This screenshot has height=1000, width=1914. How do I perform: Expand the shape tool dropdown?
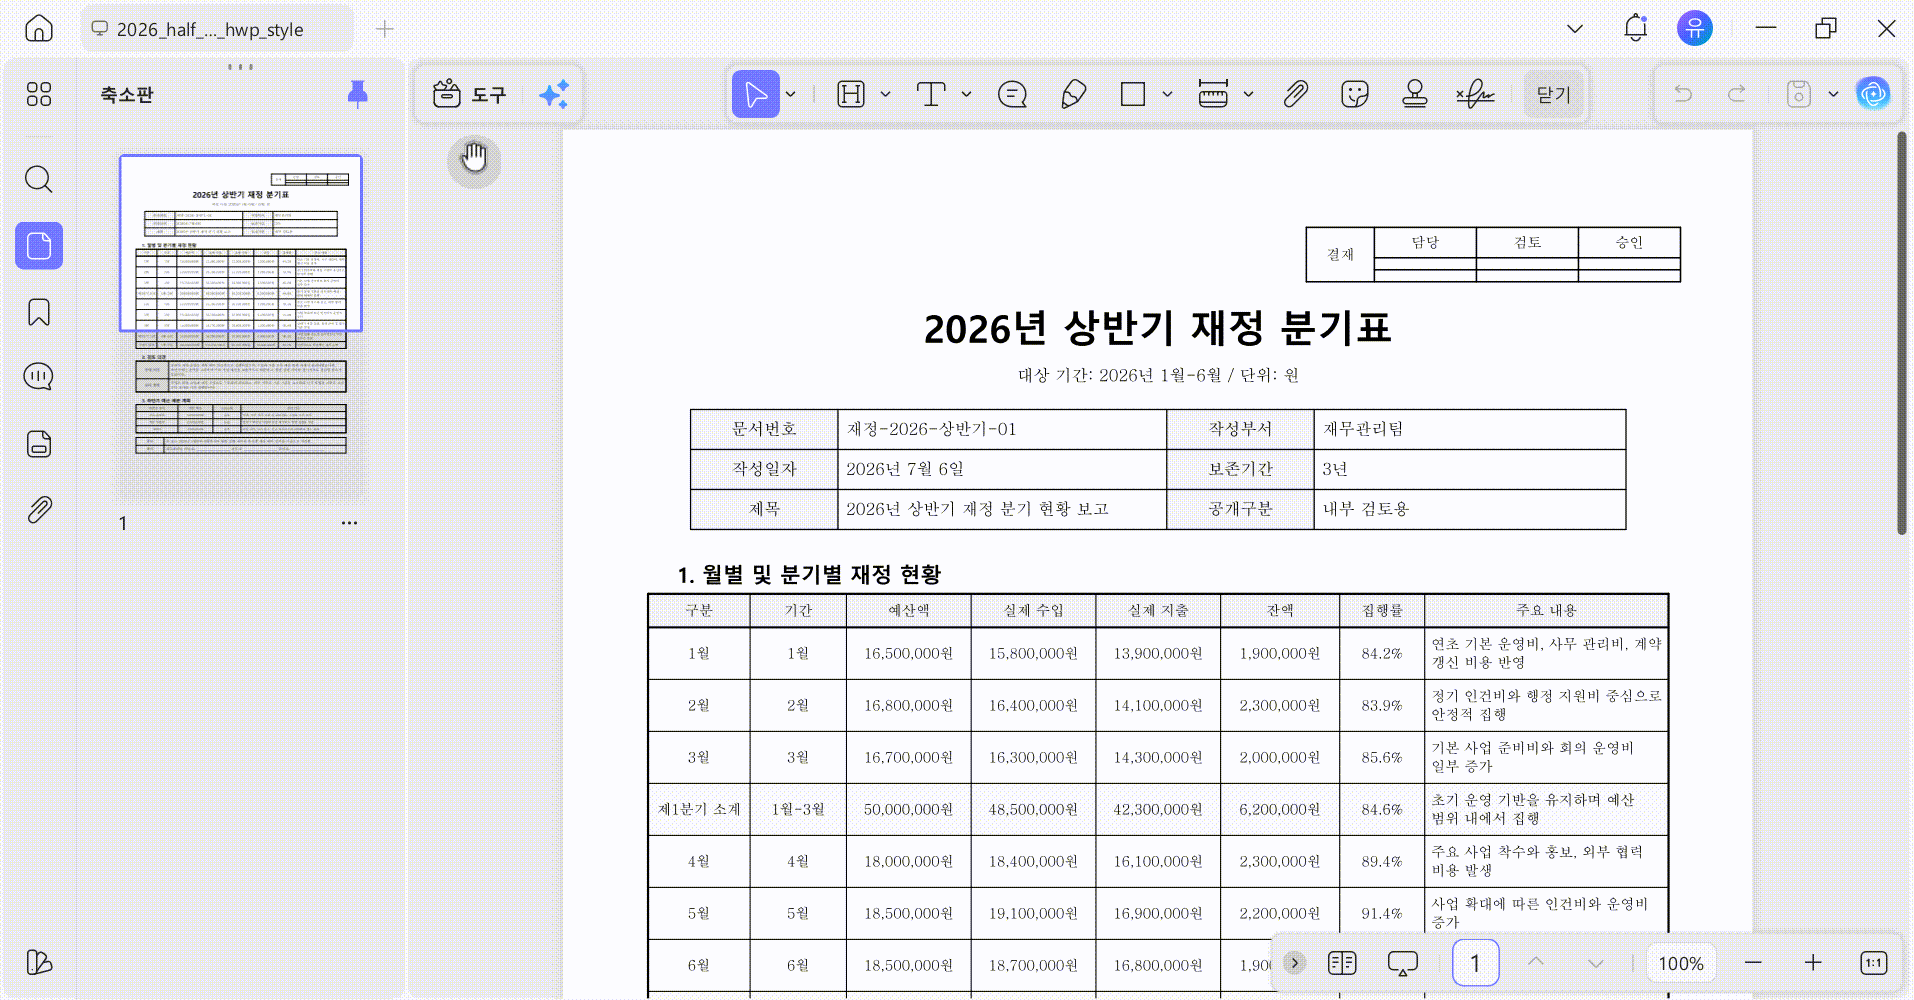coord(1168,94)
